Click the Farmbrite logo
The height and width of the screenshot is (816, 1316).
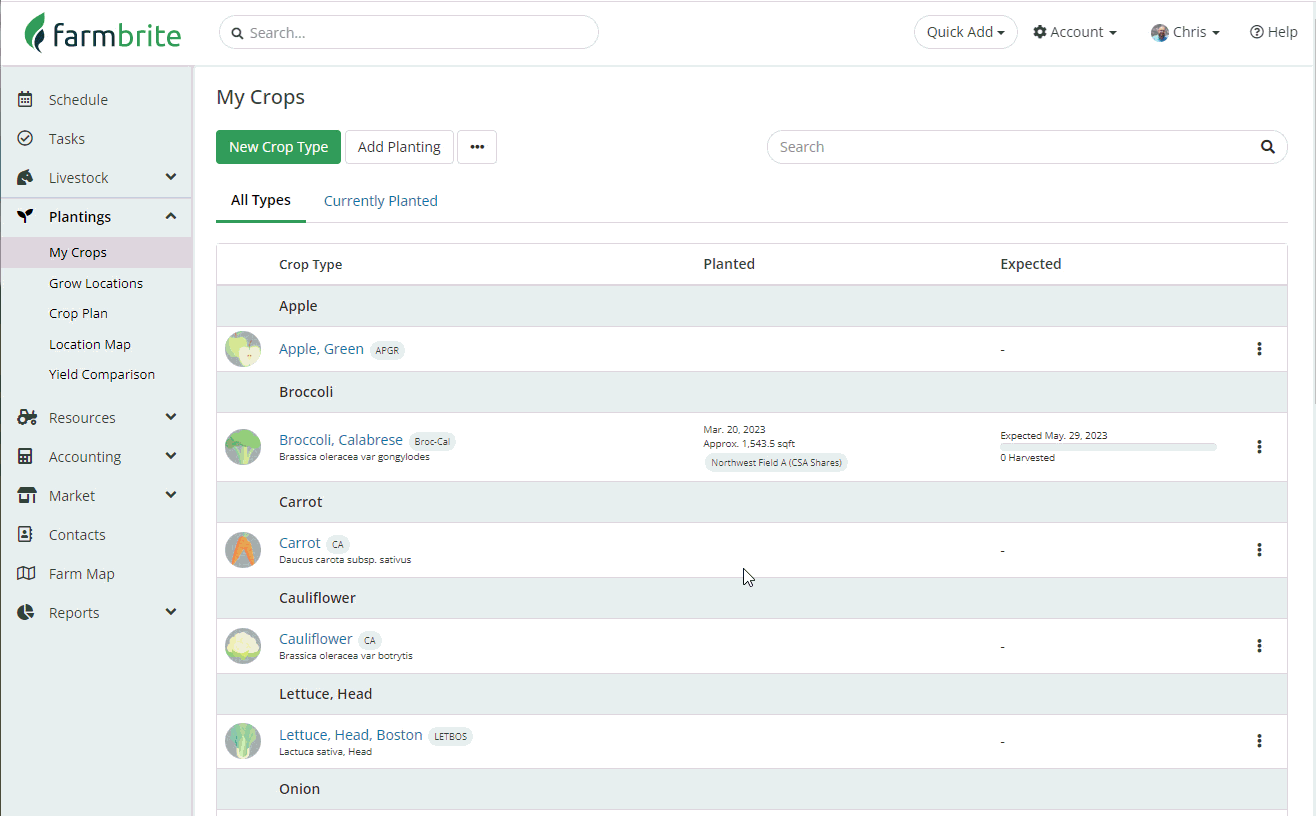[103, 33]
